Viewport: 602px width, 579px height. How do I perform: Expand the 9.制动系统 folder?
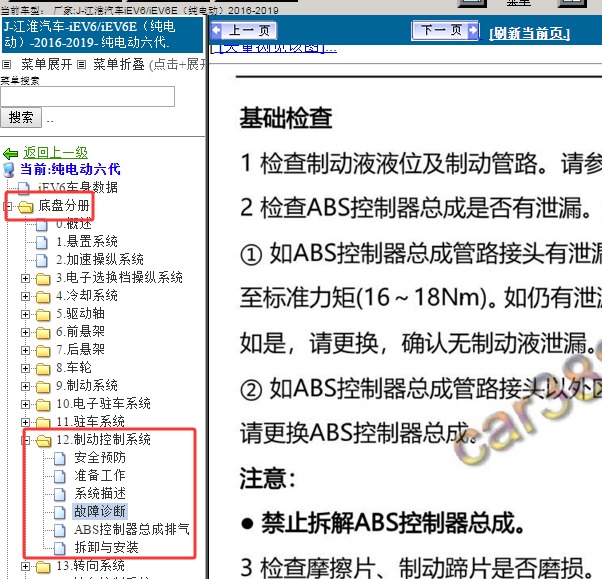25,386
